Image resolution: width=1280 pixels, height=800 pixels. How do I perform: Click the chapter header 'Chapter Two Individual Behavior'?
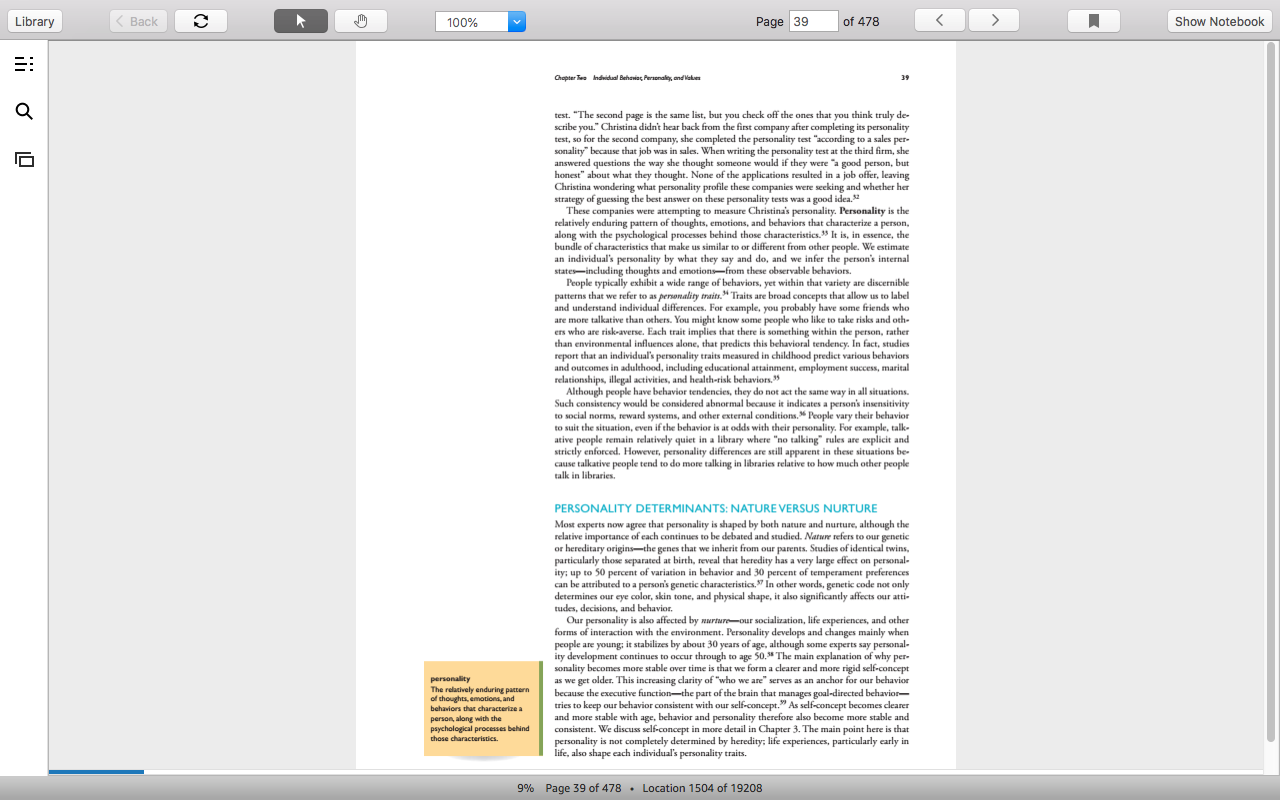click(627, 78)
